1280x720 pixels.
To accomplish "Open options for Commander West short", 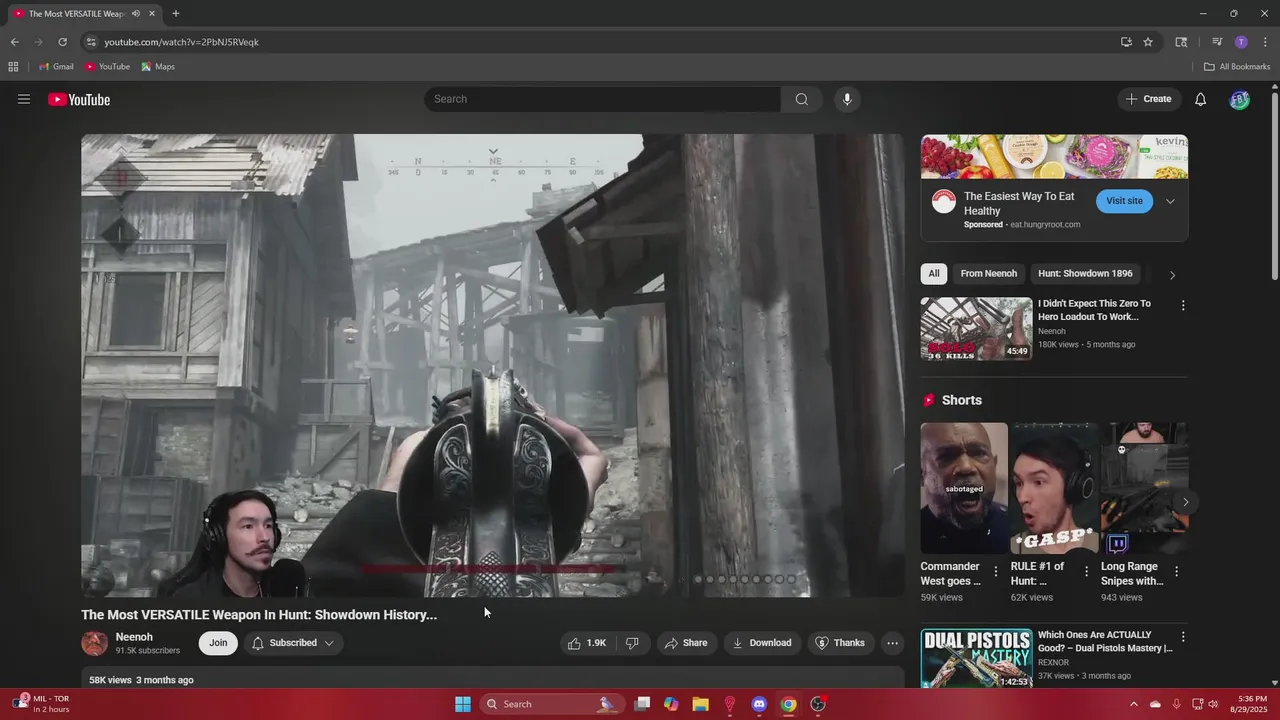I will tap(995, 572).
